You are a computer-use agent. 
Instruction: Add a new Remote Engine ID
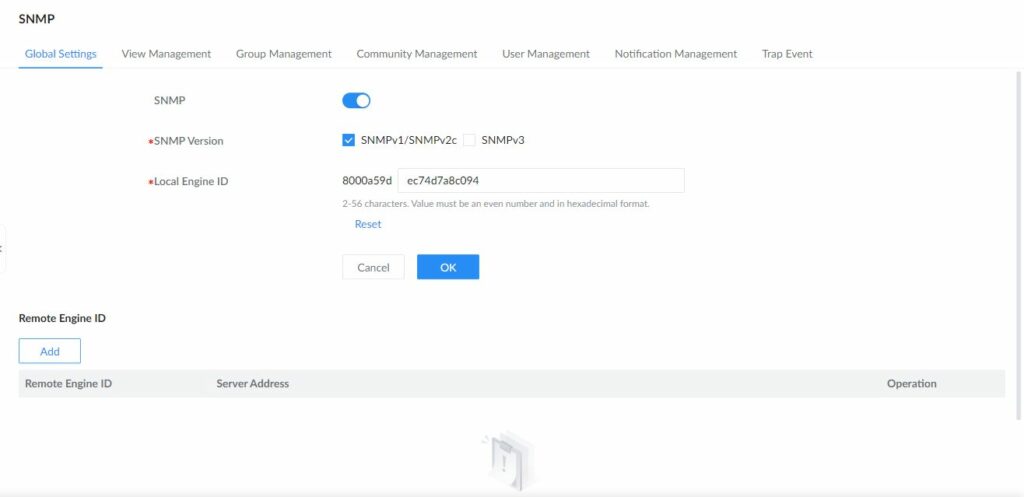pos(50,351)
